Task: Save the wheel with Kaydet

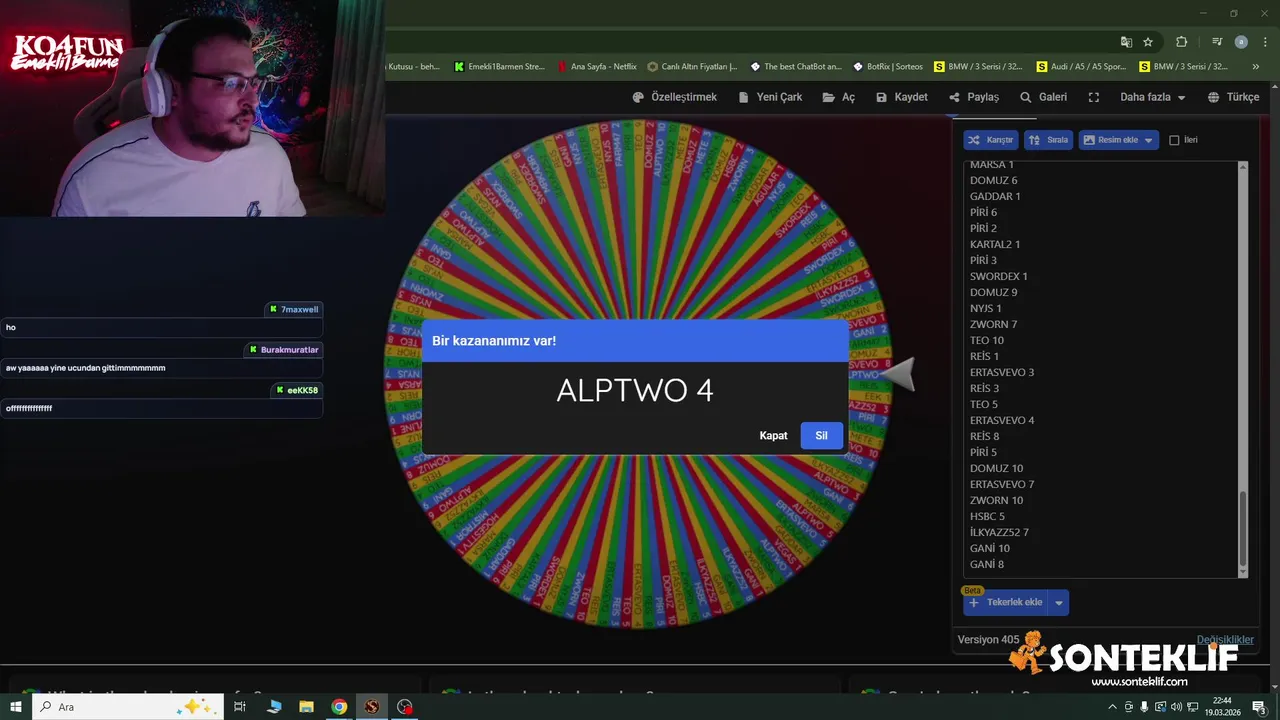Action: (901, 97)
